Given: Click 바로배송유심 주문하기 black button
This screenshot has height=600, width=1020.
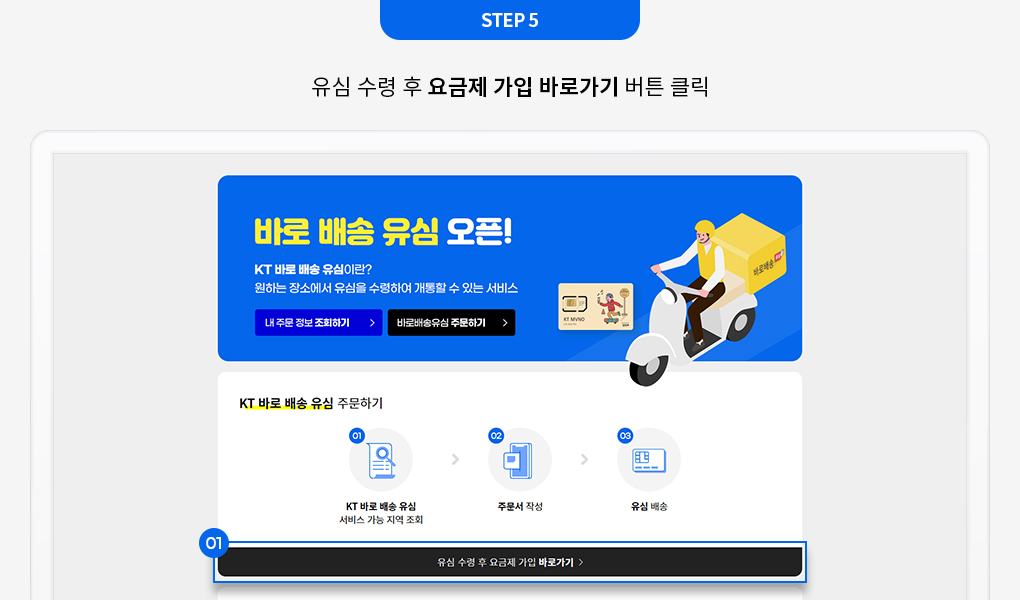Looking at the screenshot, I should [451, 323].
